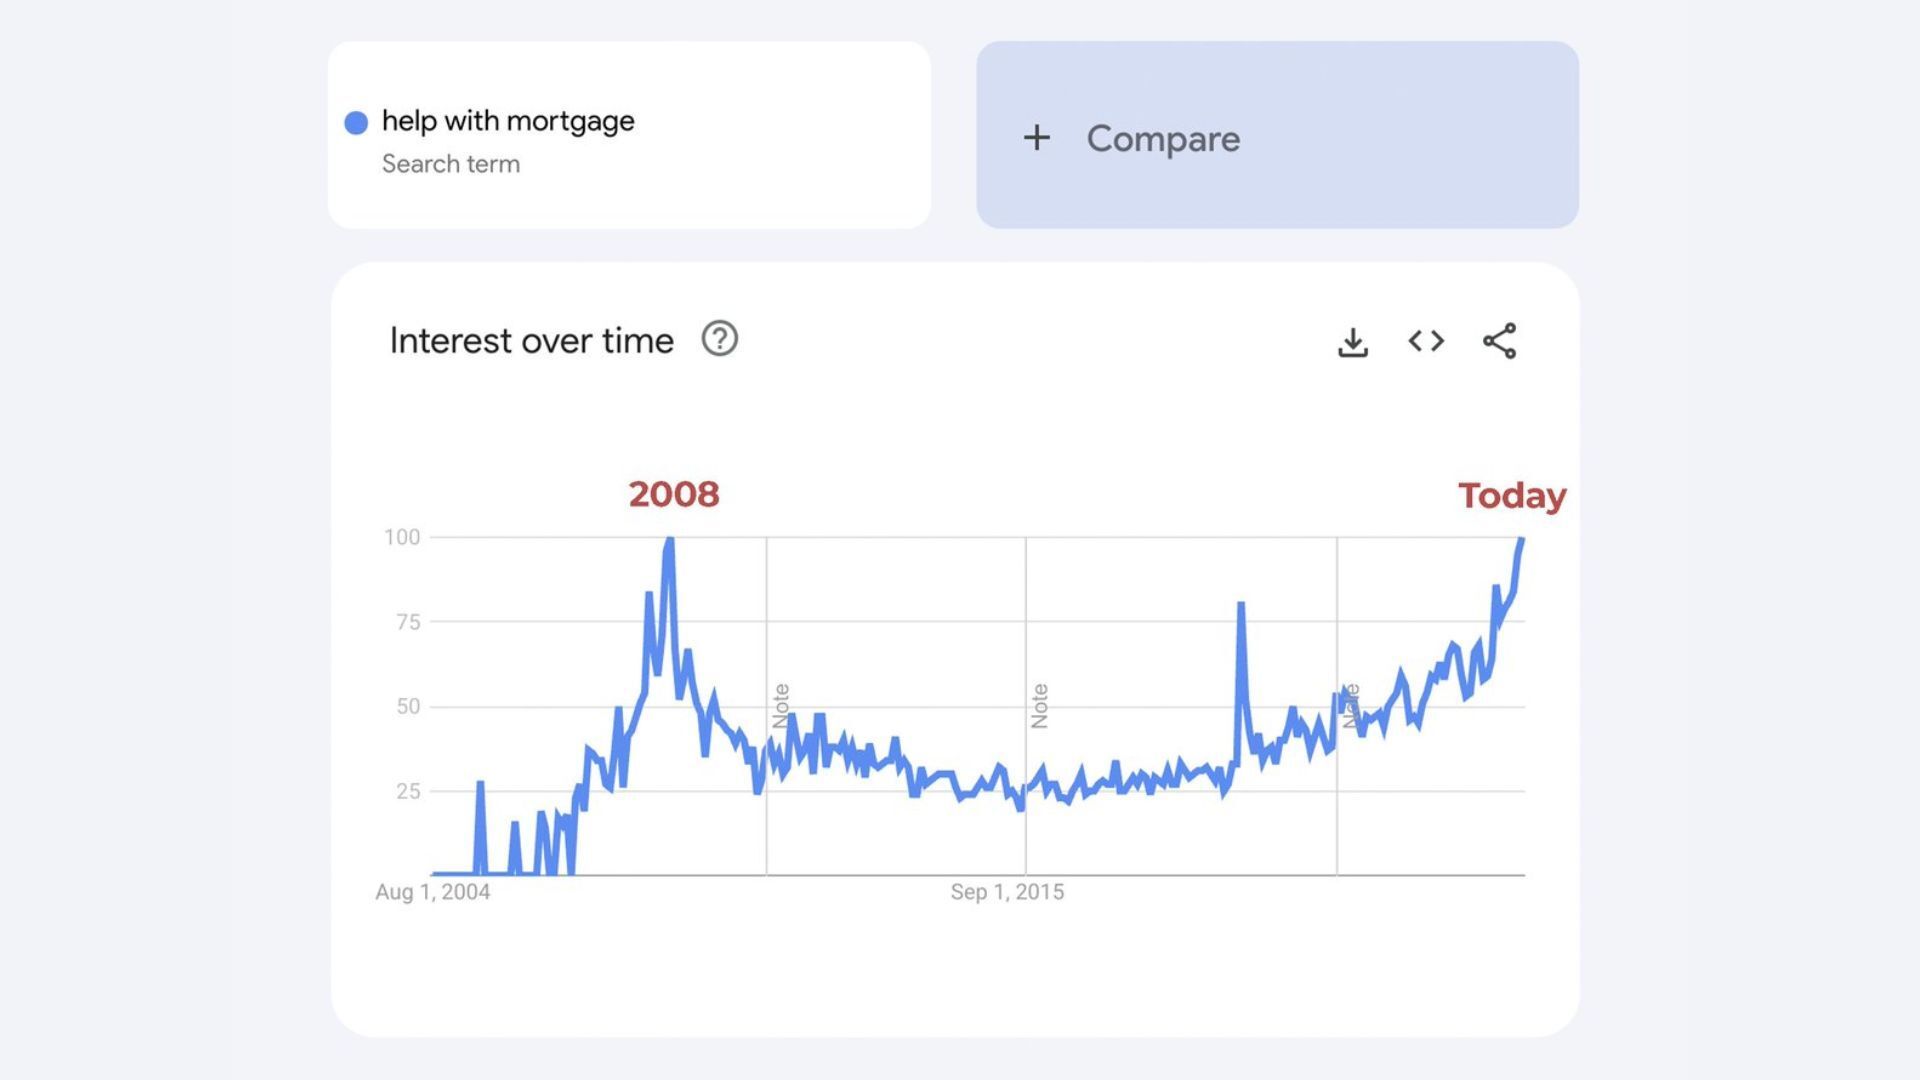The width and height of the screenshot is (1920, 1080).
Task: Click the Interest over time heading
Action: point(531,341)
